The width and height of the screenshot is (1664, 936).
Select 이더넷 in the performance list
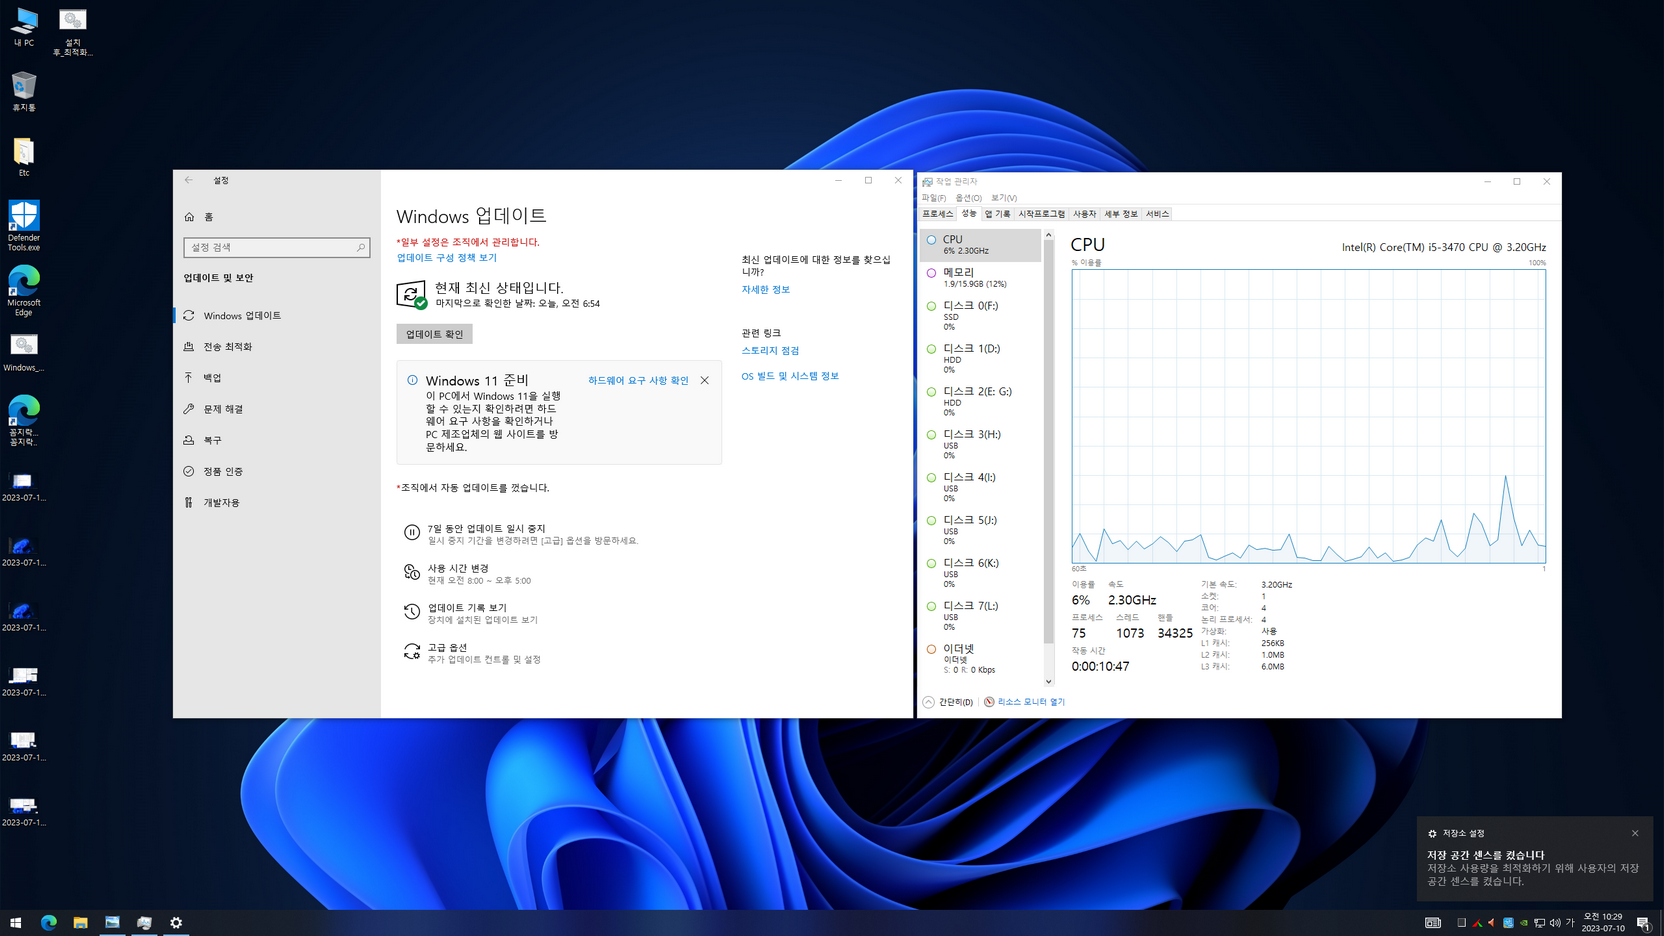980,659
